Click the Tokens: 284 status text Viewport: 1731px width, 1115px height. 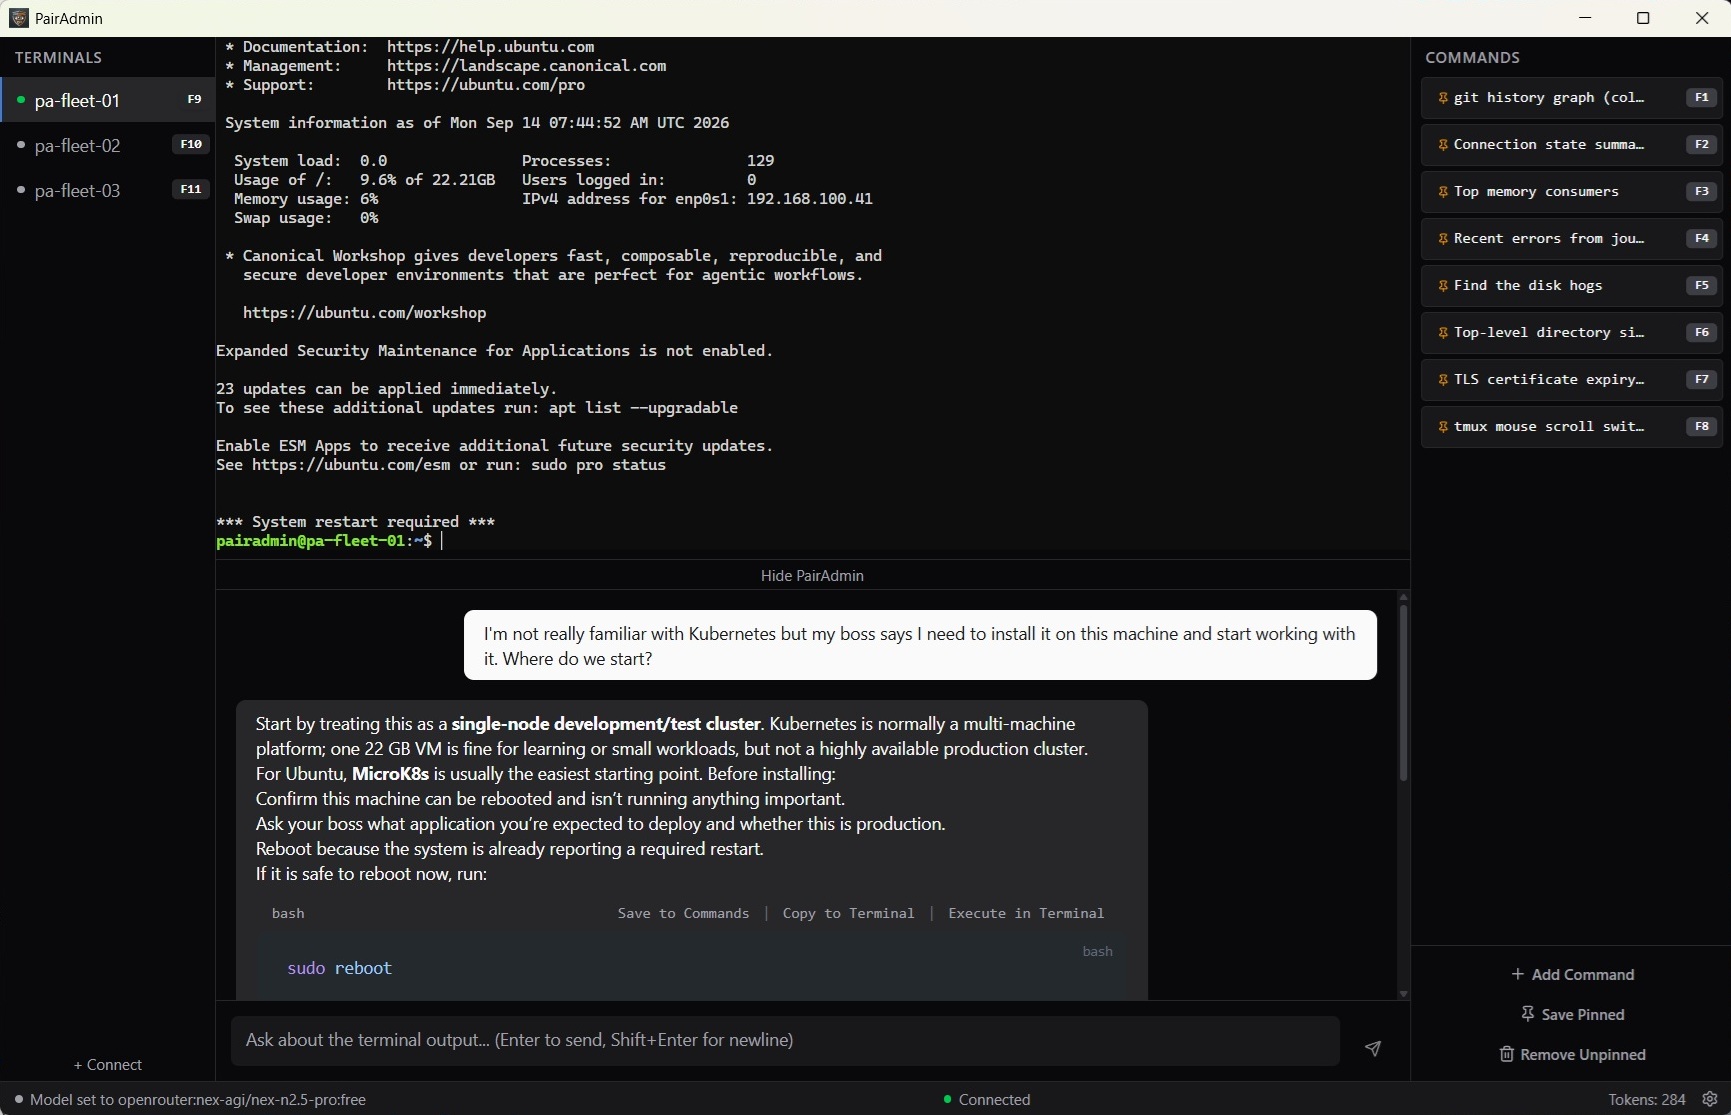1646,1099
